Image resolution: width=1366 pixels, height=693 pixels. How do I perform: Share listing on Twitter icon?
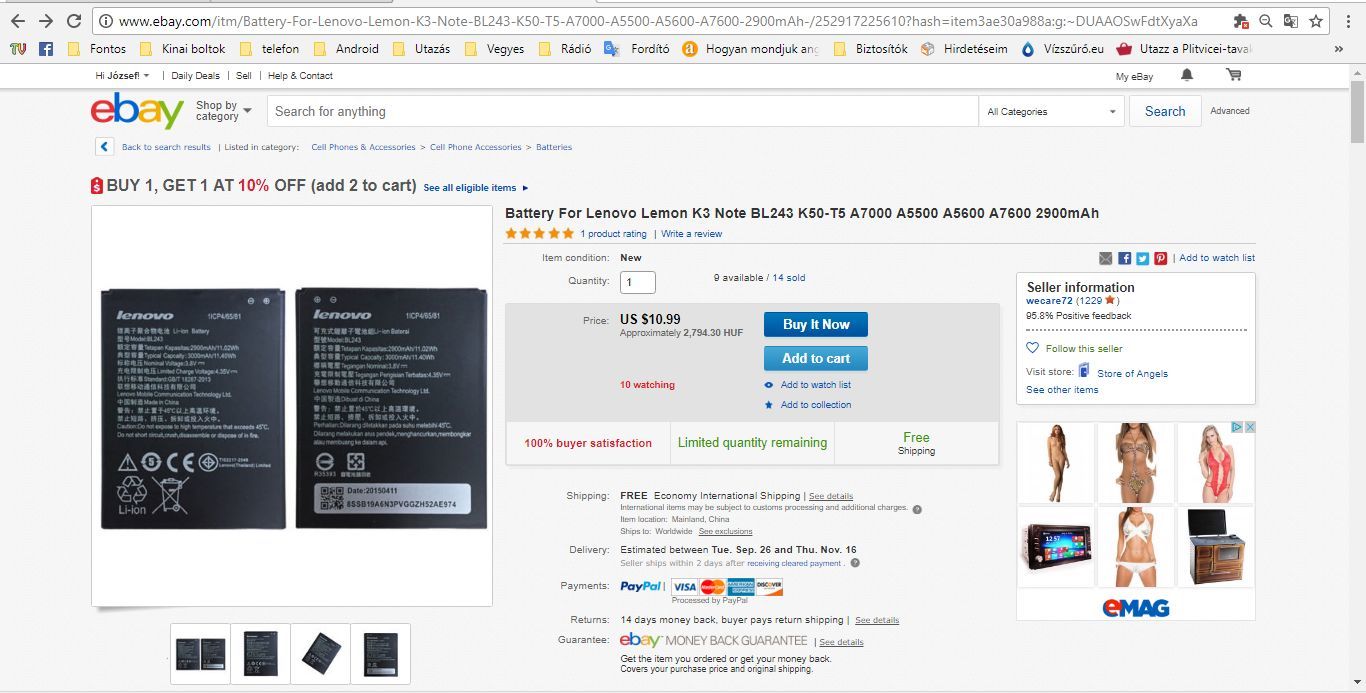[x=1142, y=258]
